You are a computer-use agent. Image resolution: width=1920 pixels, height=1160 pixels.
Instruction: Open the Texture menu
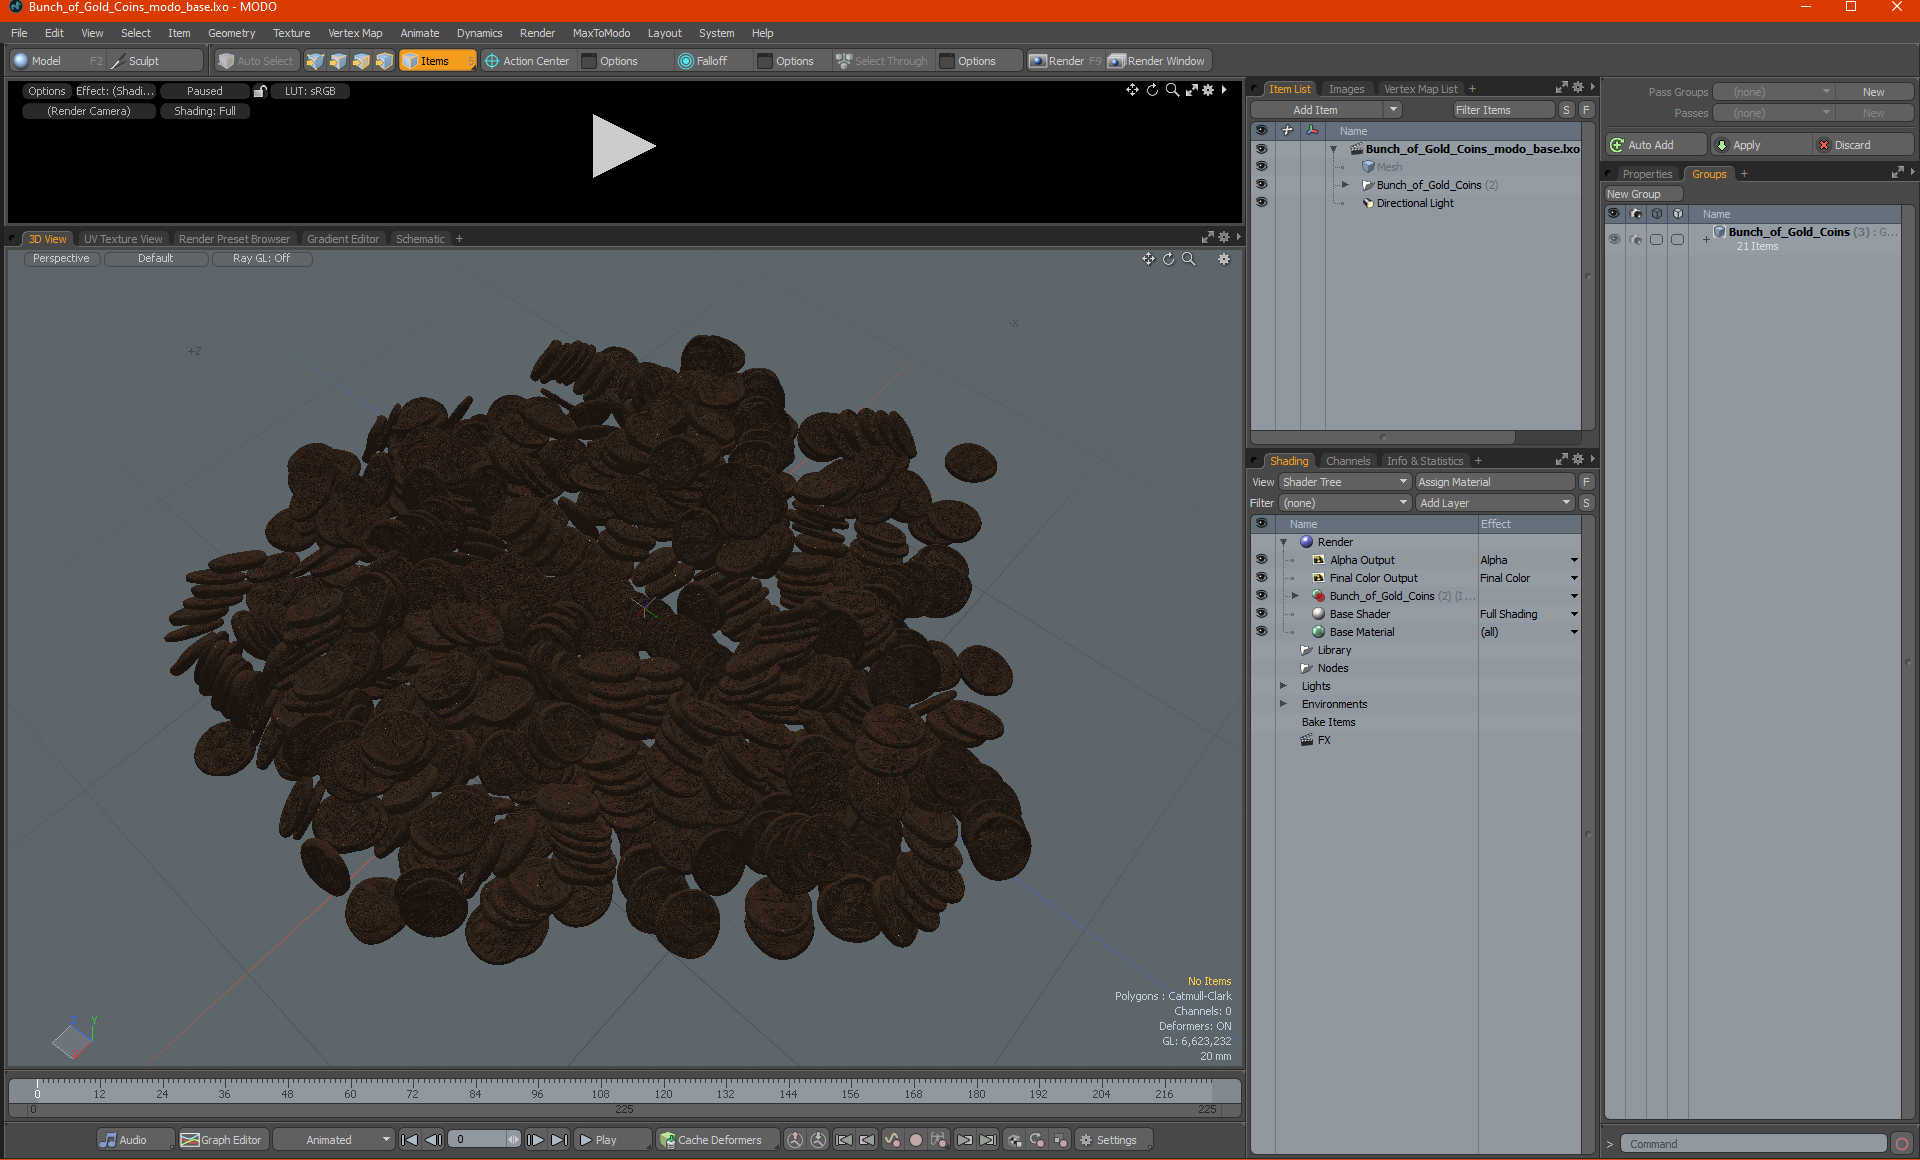tap(292, 33)
